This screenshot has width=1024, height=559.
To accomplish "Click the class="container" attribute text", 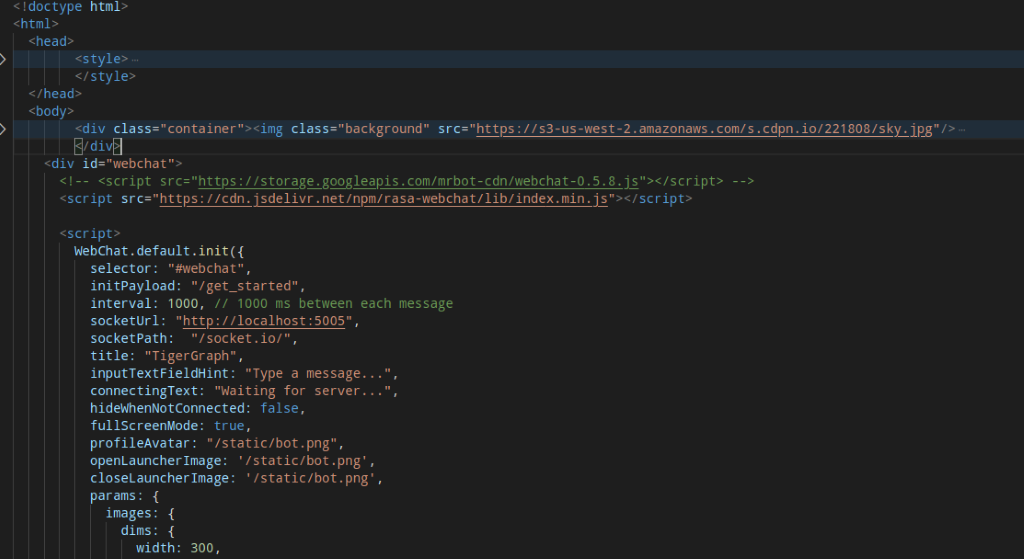I will (x=178, y=129).
